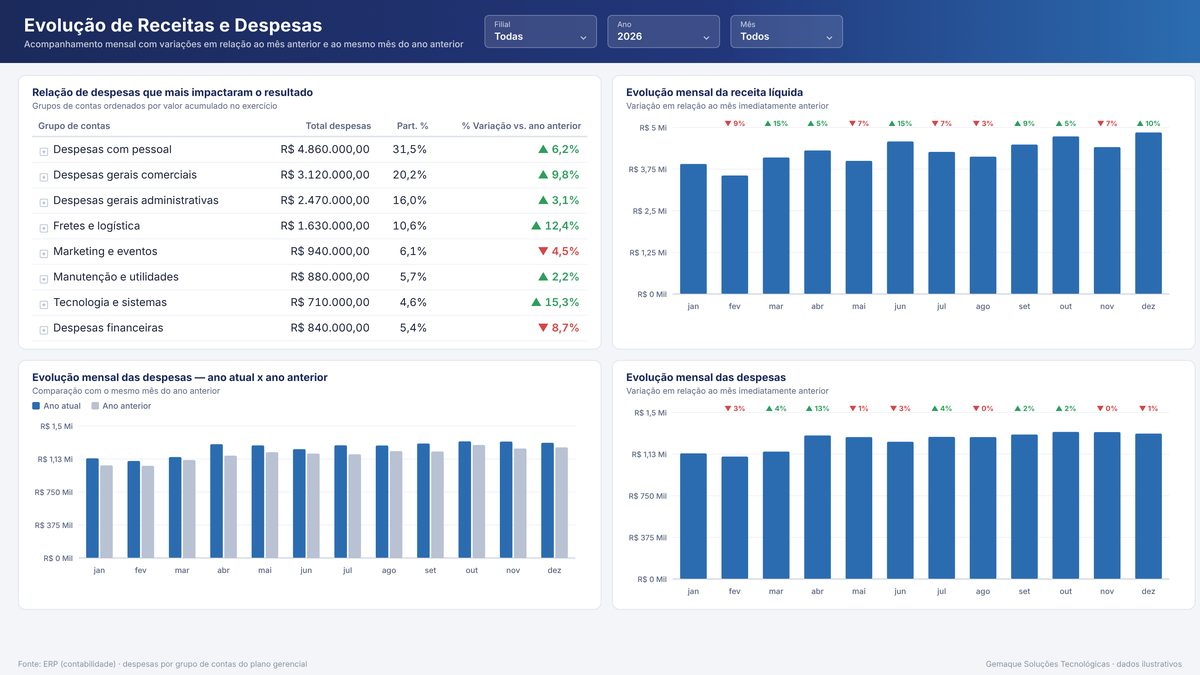Screen dimensions: 1200x675
Task: Expand the Despesas com pessoal row
Action: [43, 151]
